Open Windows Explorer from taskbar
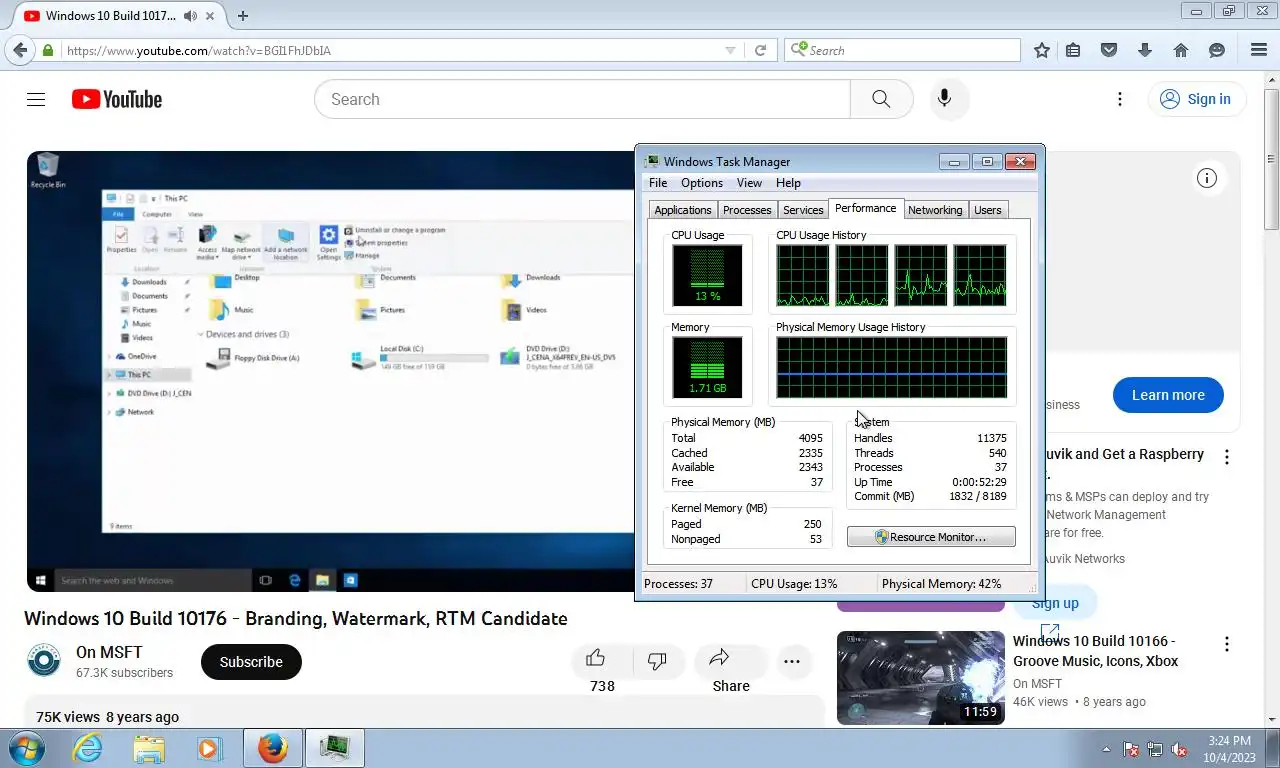Screen dimensions: 1280x768 (x=149, y=748)
